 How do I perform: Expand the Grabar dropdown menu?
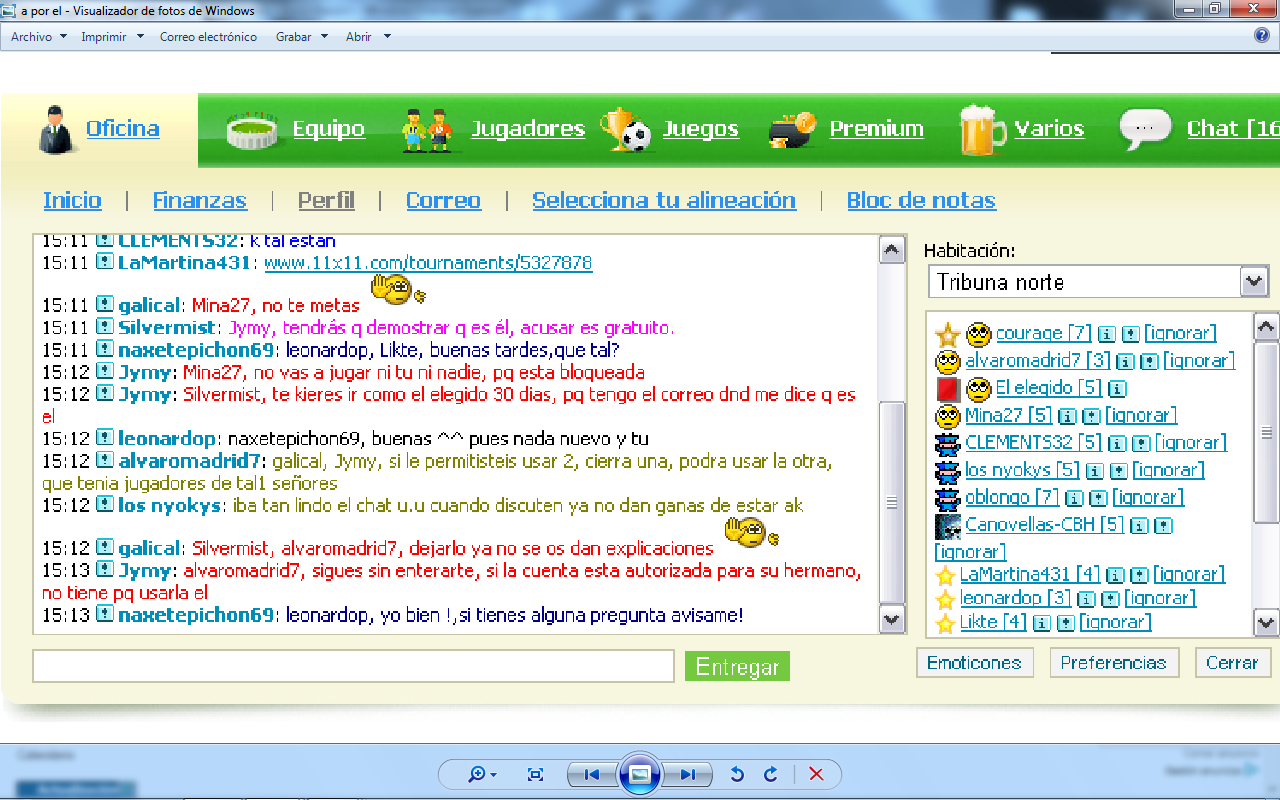coord(301,37)
